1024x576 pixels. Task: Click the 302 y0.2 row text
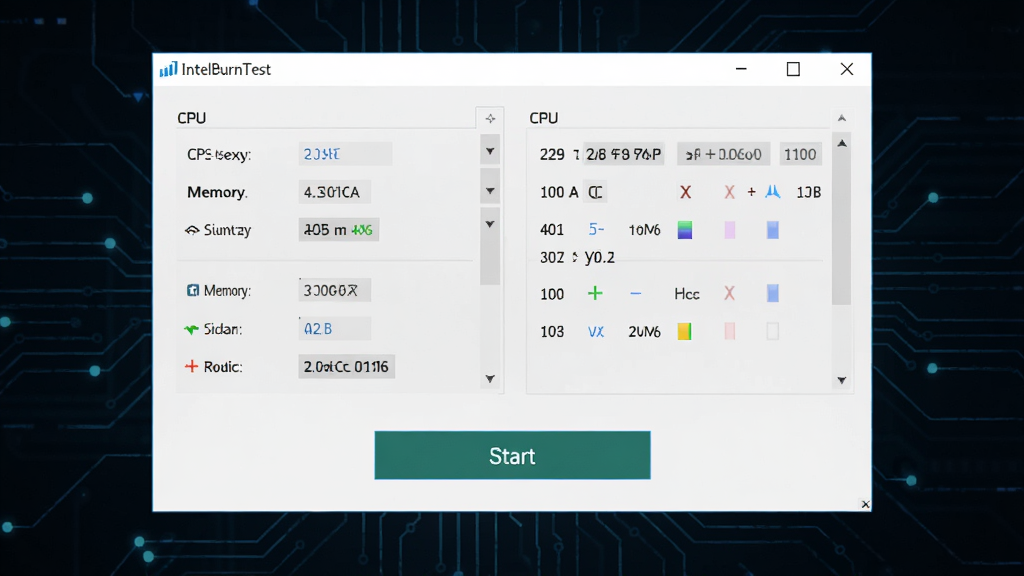[x=577, y=257]
